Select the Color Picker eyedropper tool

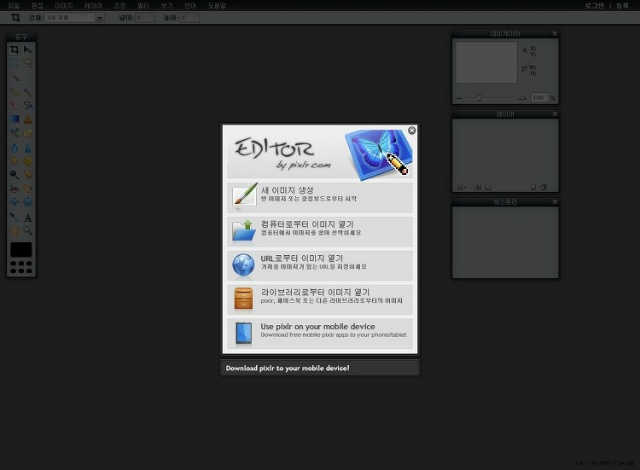(x=15, y=217)
